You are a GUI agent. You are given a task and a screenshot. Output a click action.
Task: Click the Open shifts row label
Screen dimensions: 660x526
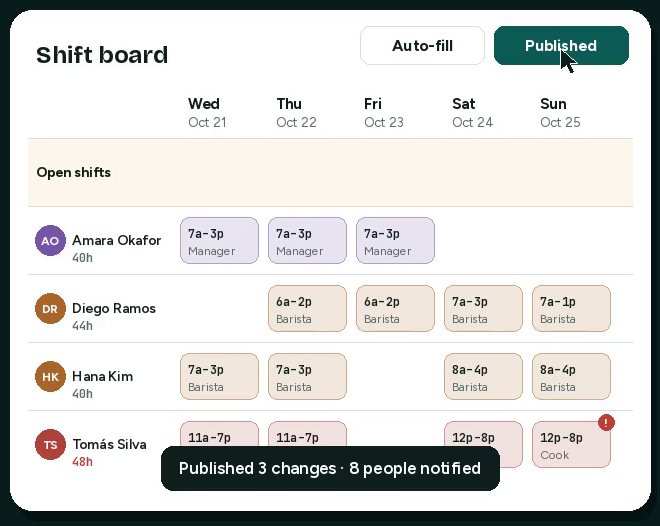[74, 173]
